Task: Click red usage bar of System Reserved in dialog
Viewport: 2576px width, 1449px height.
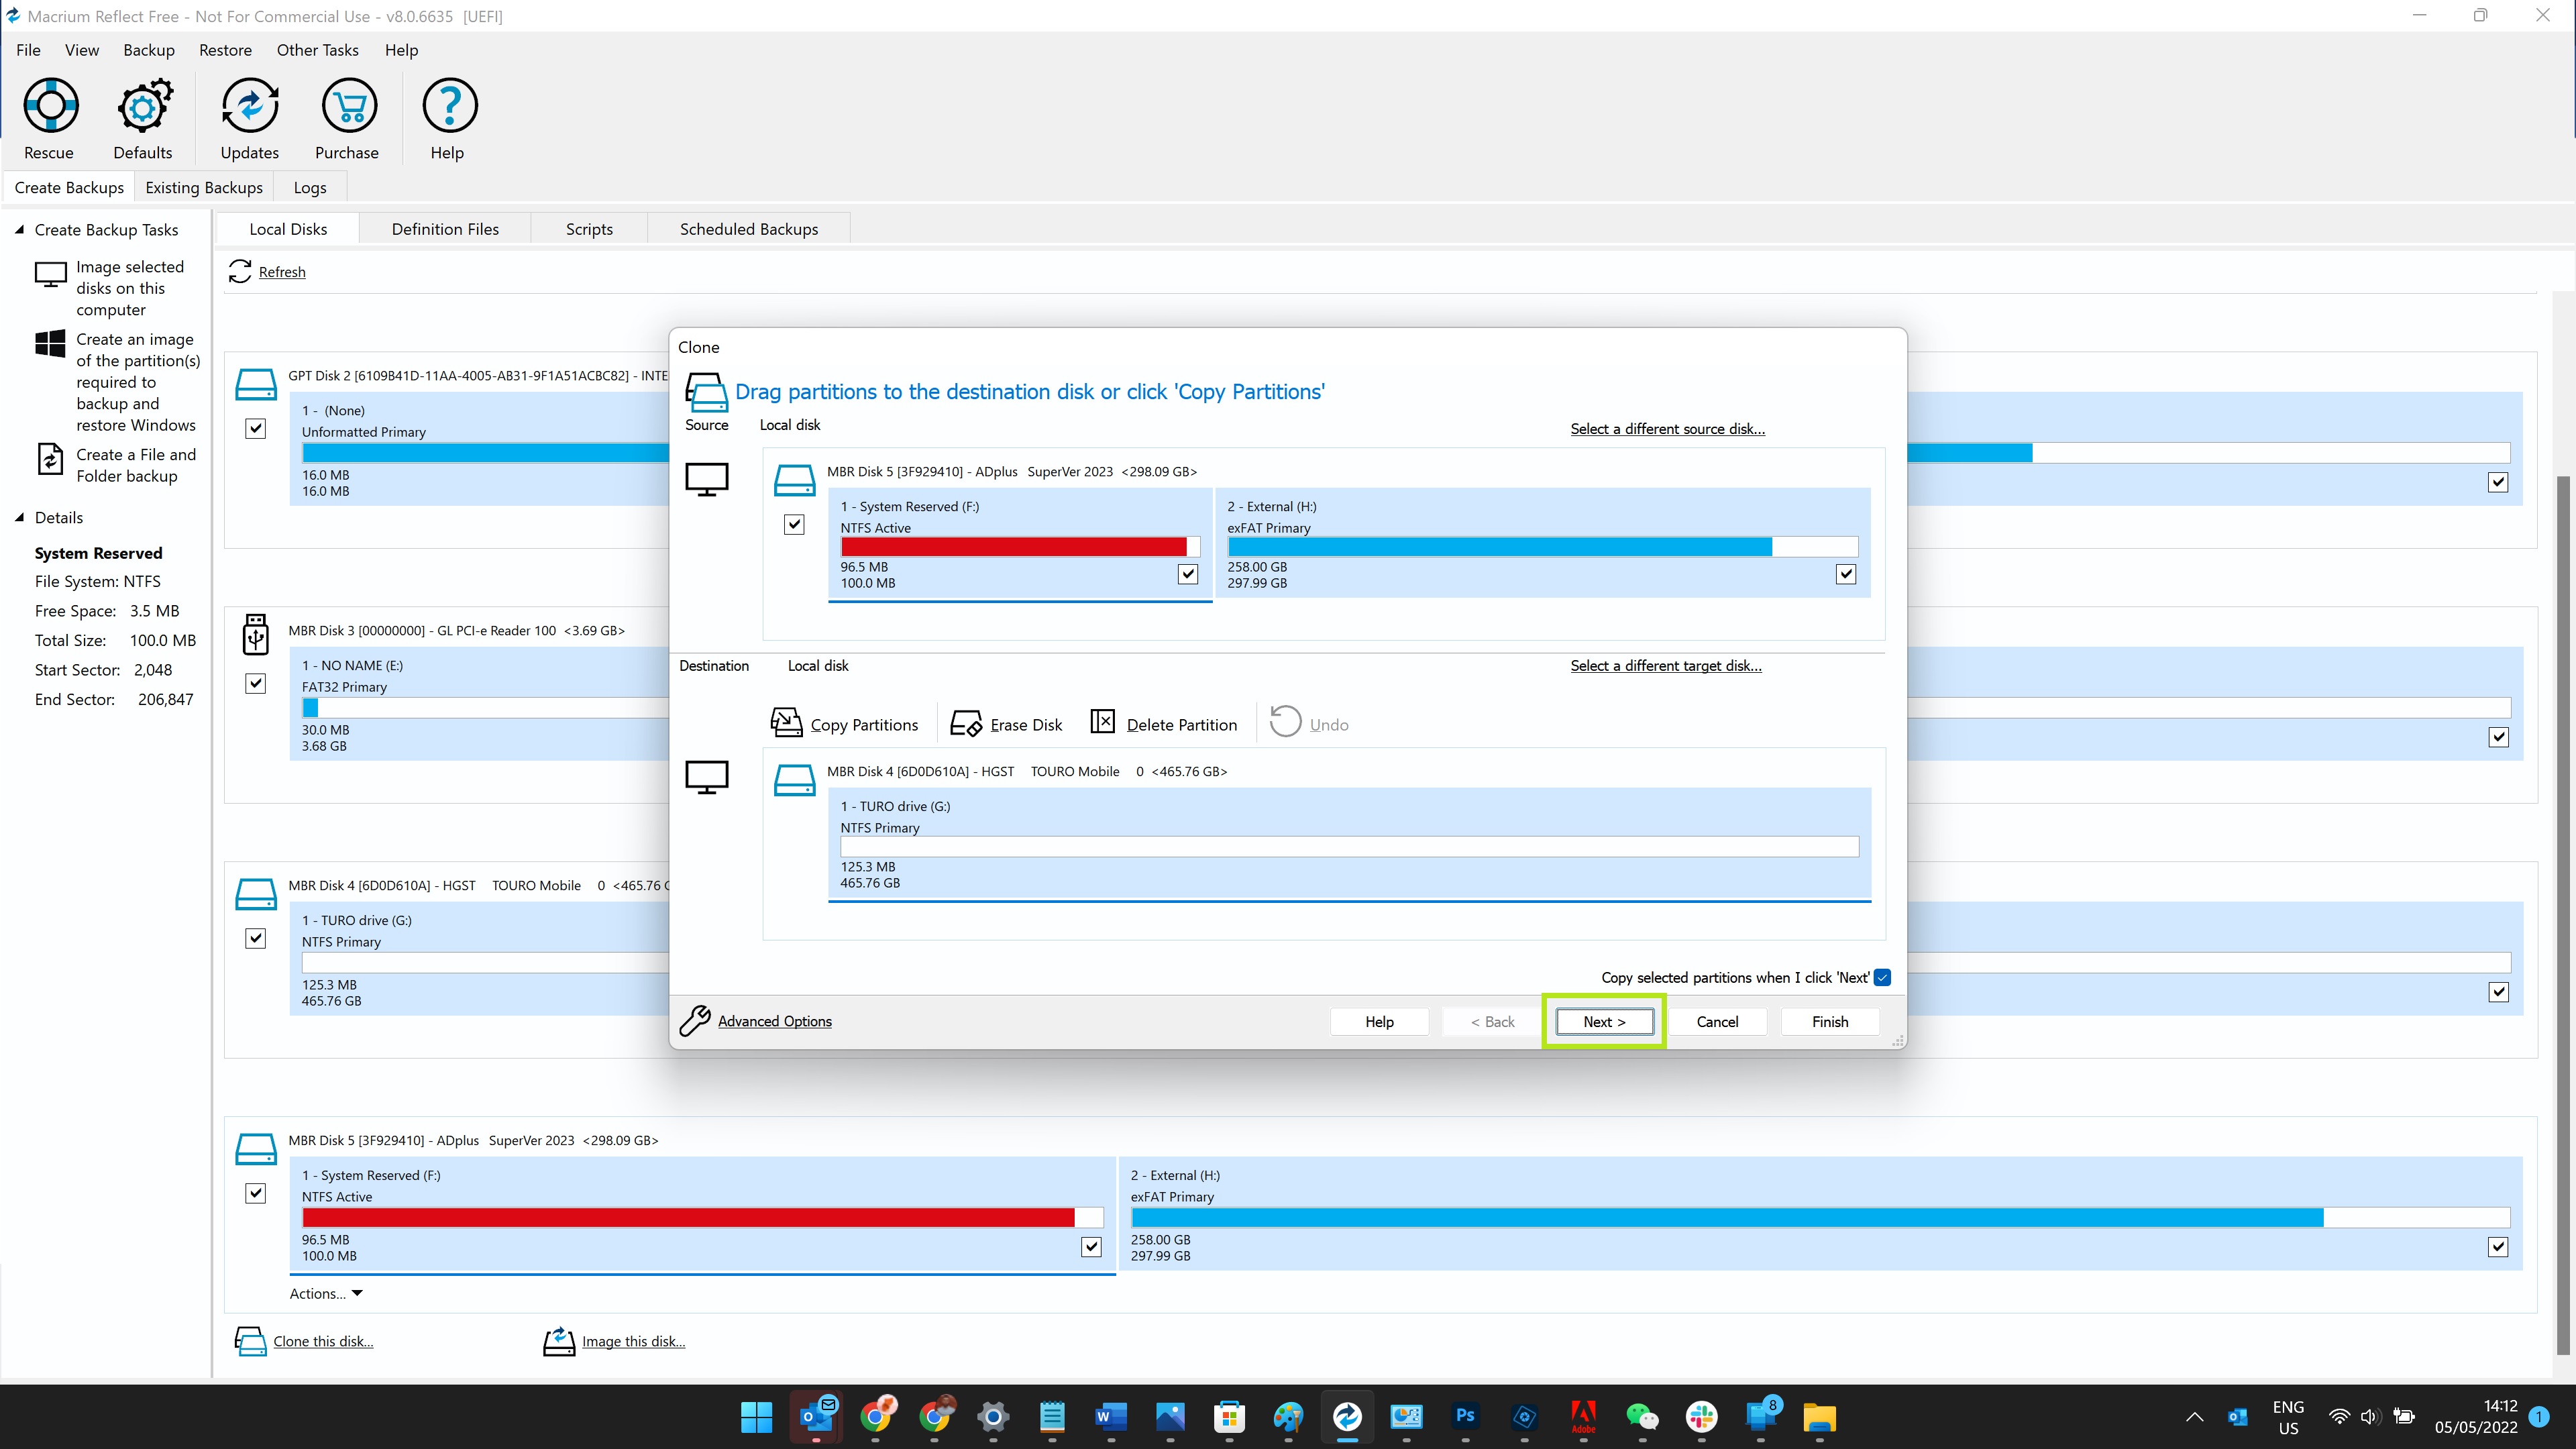Action: pos(1013,547)
